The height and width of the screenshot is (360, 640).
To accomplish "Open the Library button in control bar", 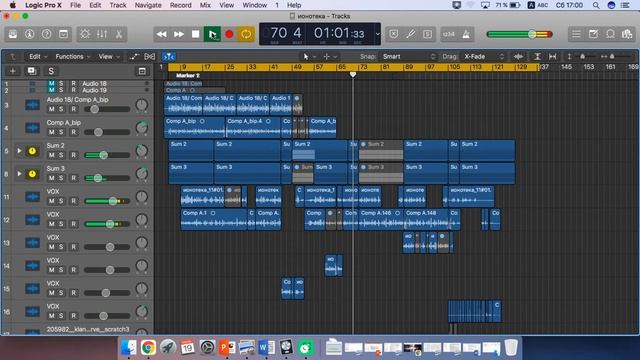I will pyautogui.click(x=13, y=34).
